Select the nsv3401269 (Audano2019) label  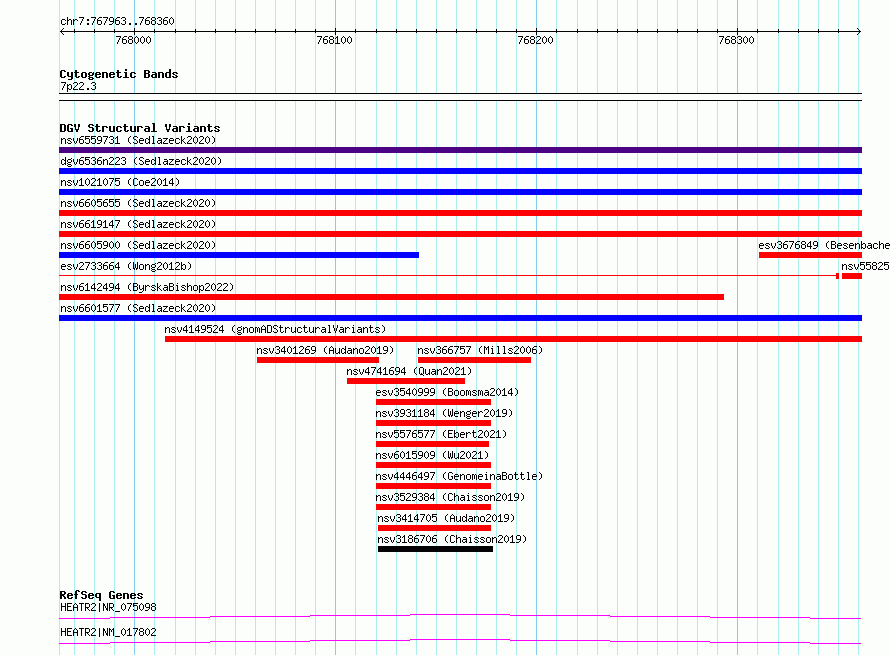point(325,350)
